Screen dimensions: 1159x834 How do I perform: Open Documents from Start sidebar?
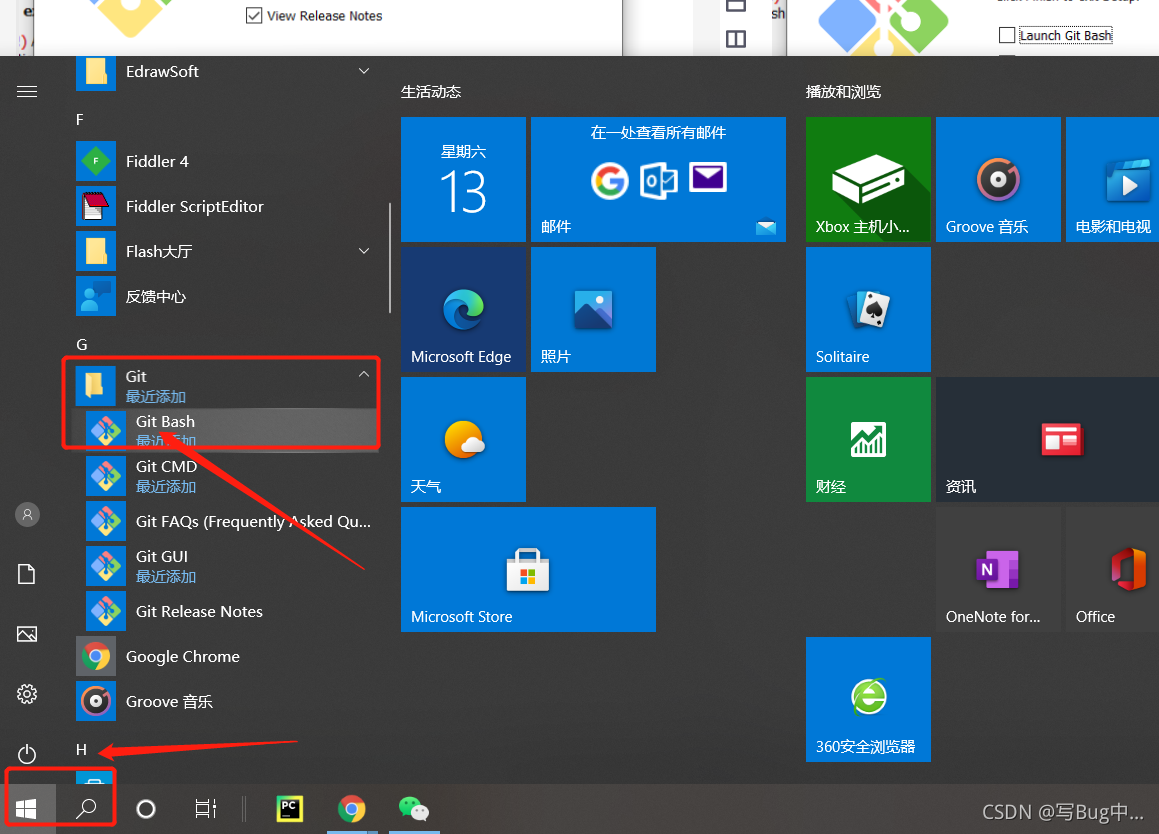click(x=27, y=574)
